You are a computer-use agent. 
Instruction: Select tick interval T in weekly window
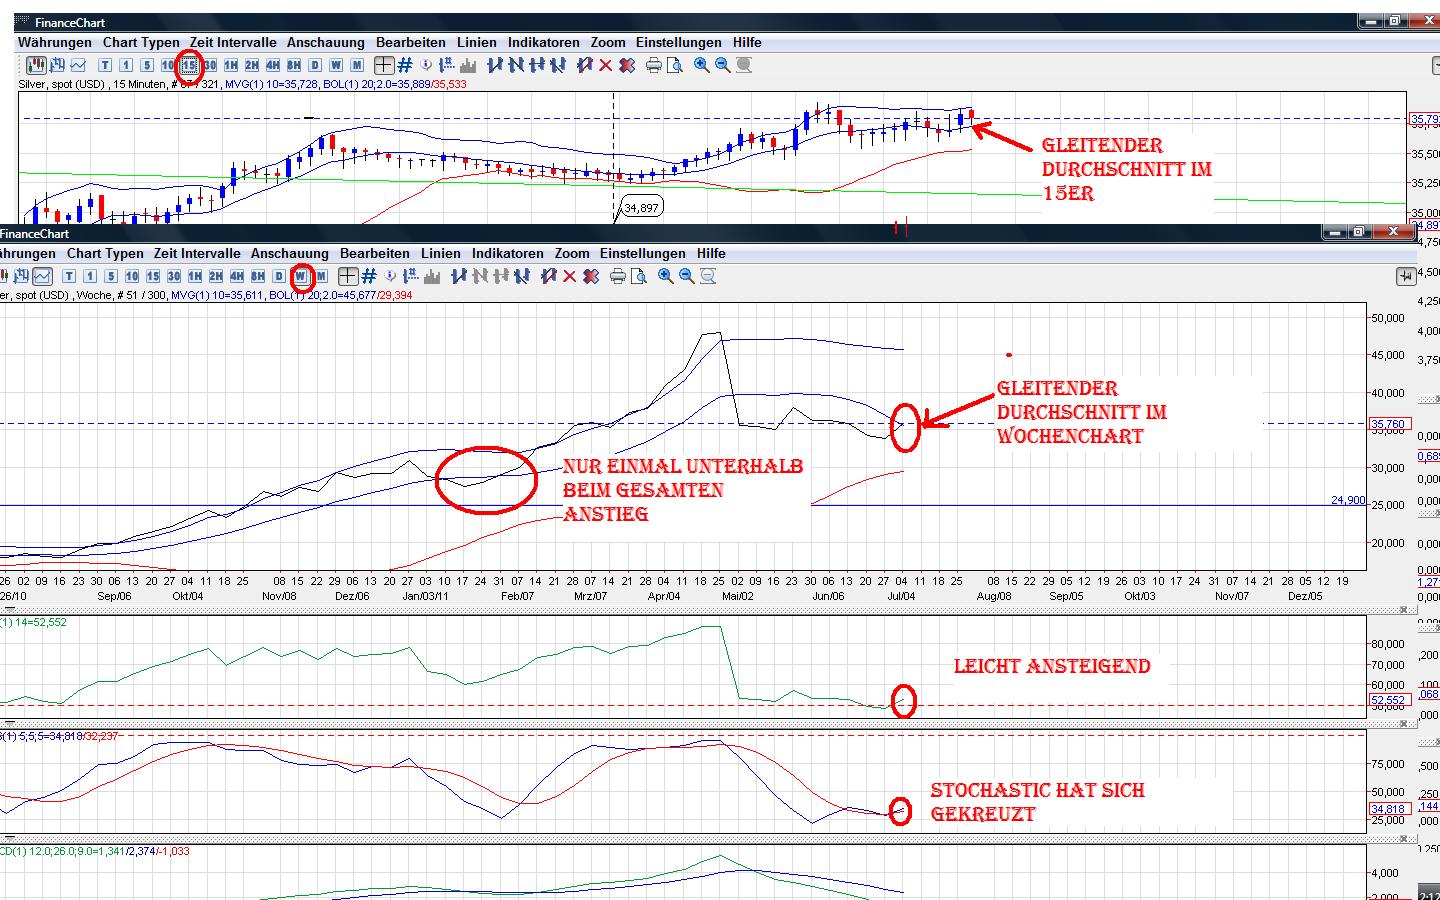tap(69, 276)
